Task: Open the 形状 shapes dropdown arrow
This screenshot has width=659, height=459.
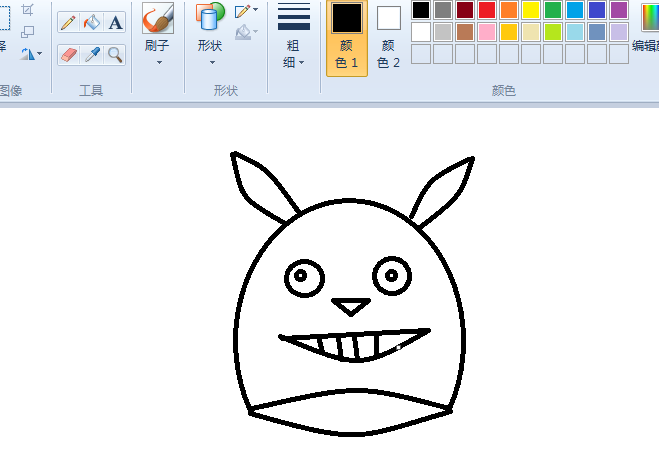Action: [212, 63]
